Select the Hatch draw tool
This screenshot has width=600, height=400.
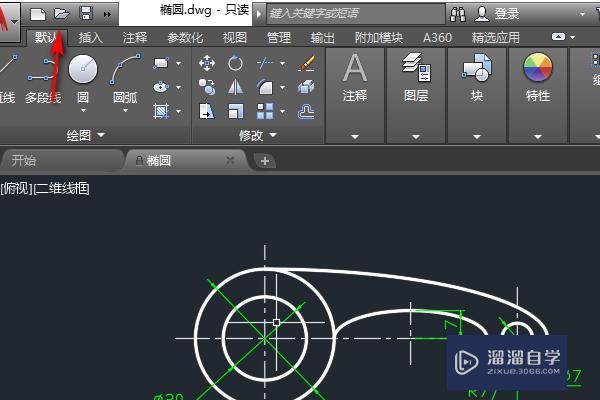[161, 111]
